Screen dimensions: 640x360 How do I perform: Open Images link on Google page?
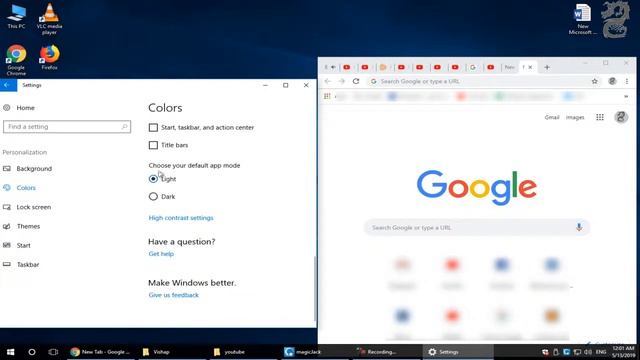pos(575,118)
